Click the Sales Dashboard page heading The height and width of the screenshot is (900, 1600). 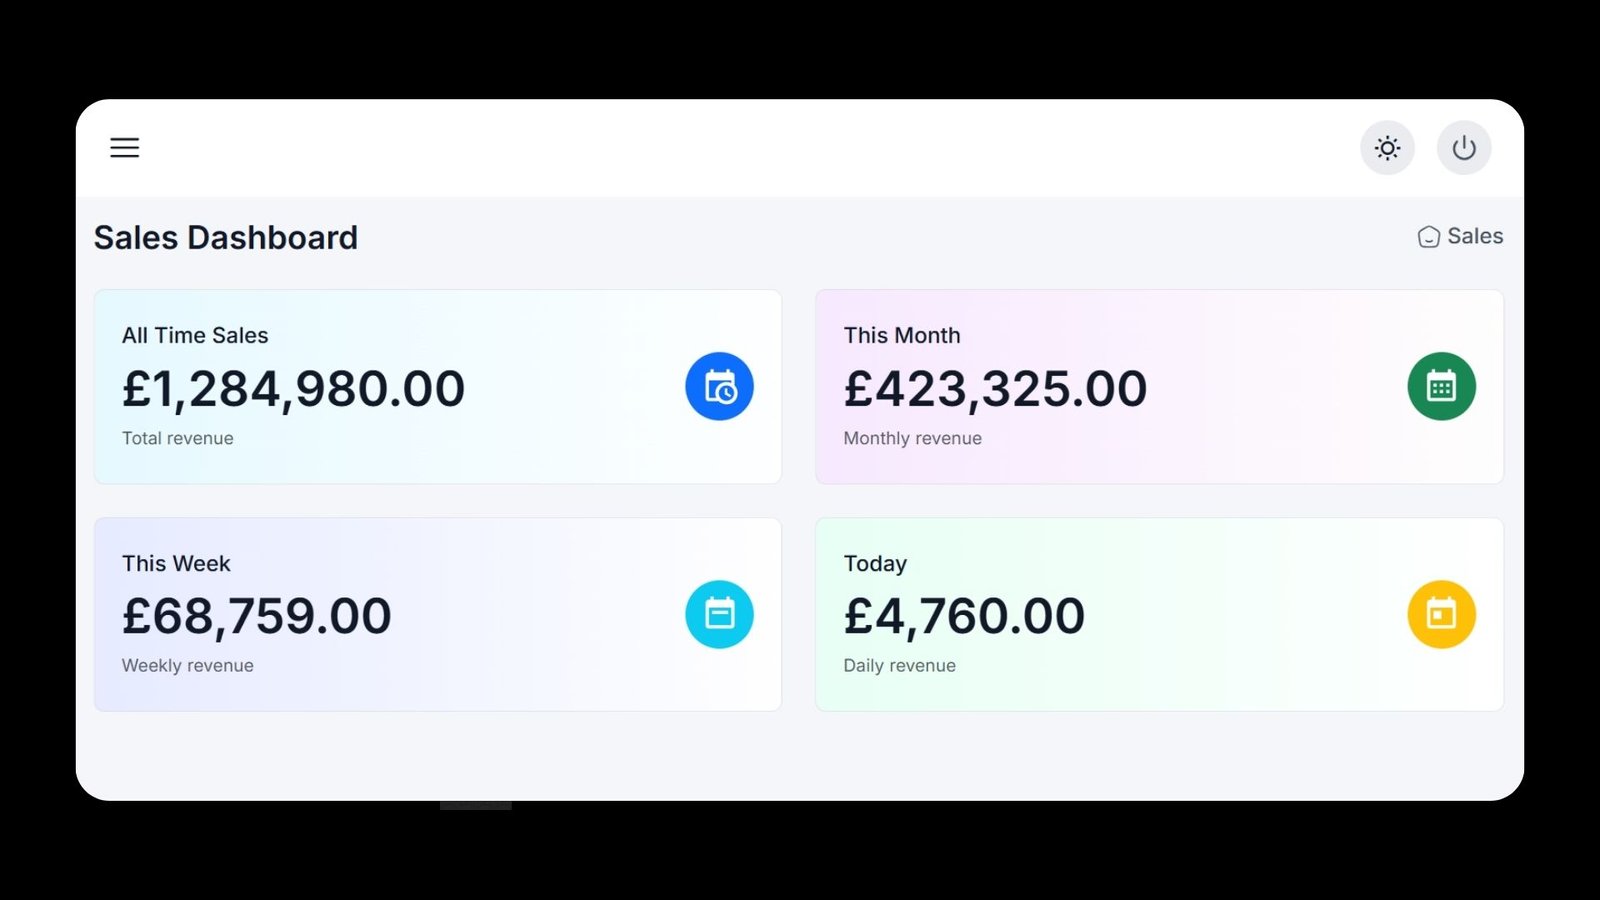tap(226, 238)
